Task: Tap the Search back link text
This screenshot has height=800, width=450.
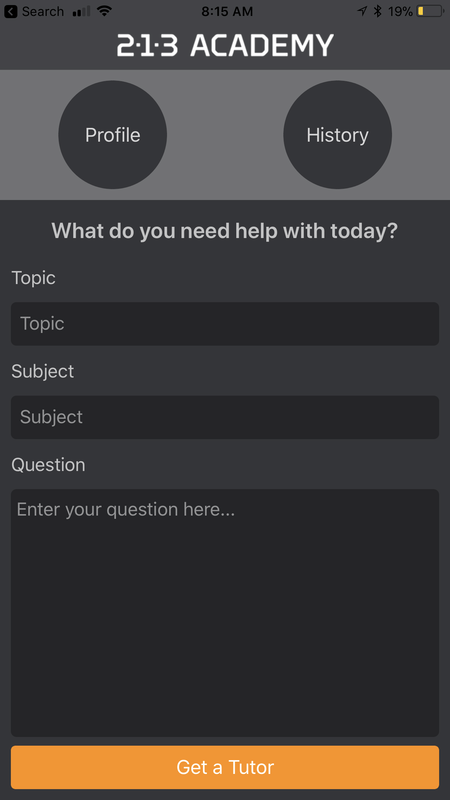Action: pos(43,11)
